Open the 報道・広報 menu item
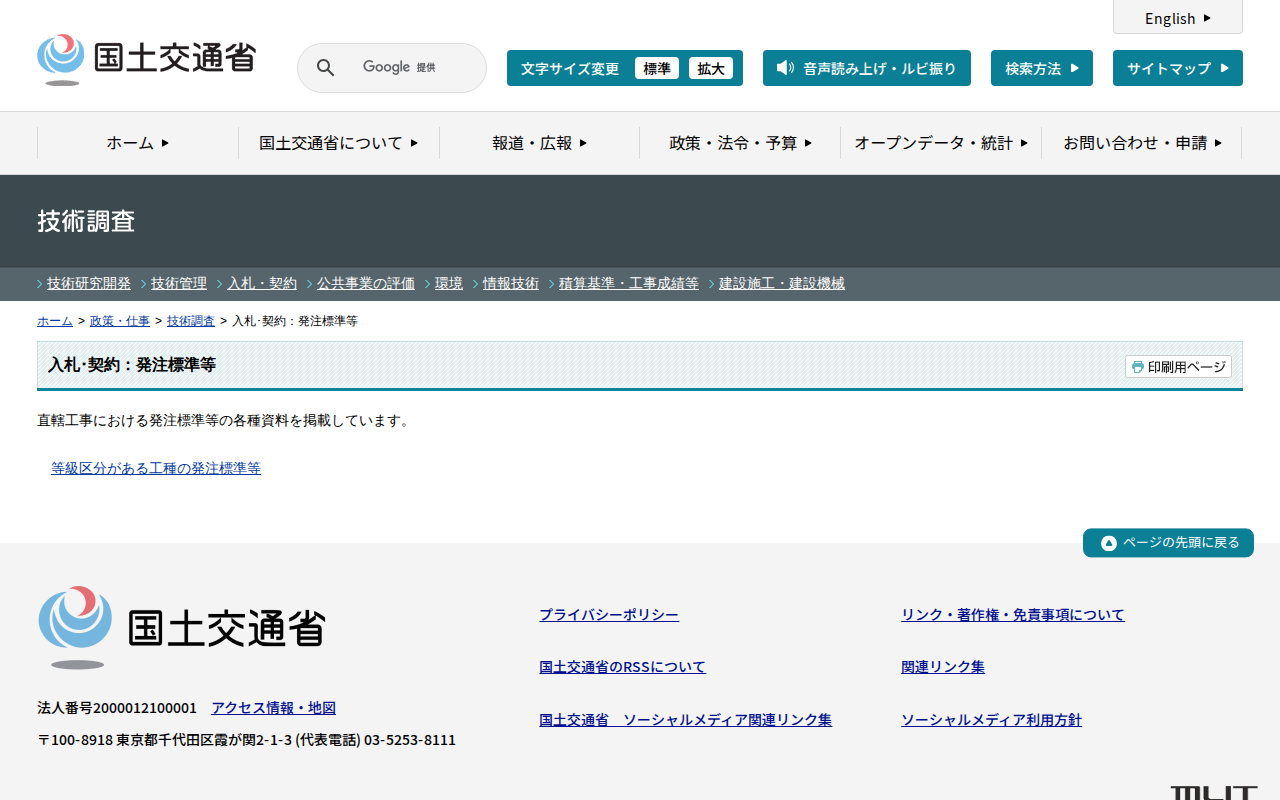Screen dimensions: 1280x800 coord(539,143)
